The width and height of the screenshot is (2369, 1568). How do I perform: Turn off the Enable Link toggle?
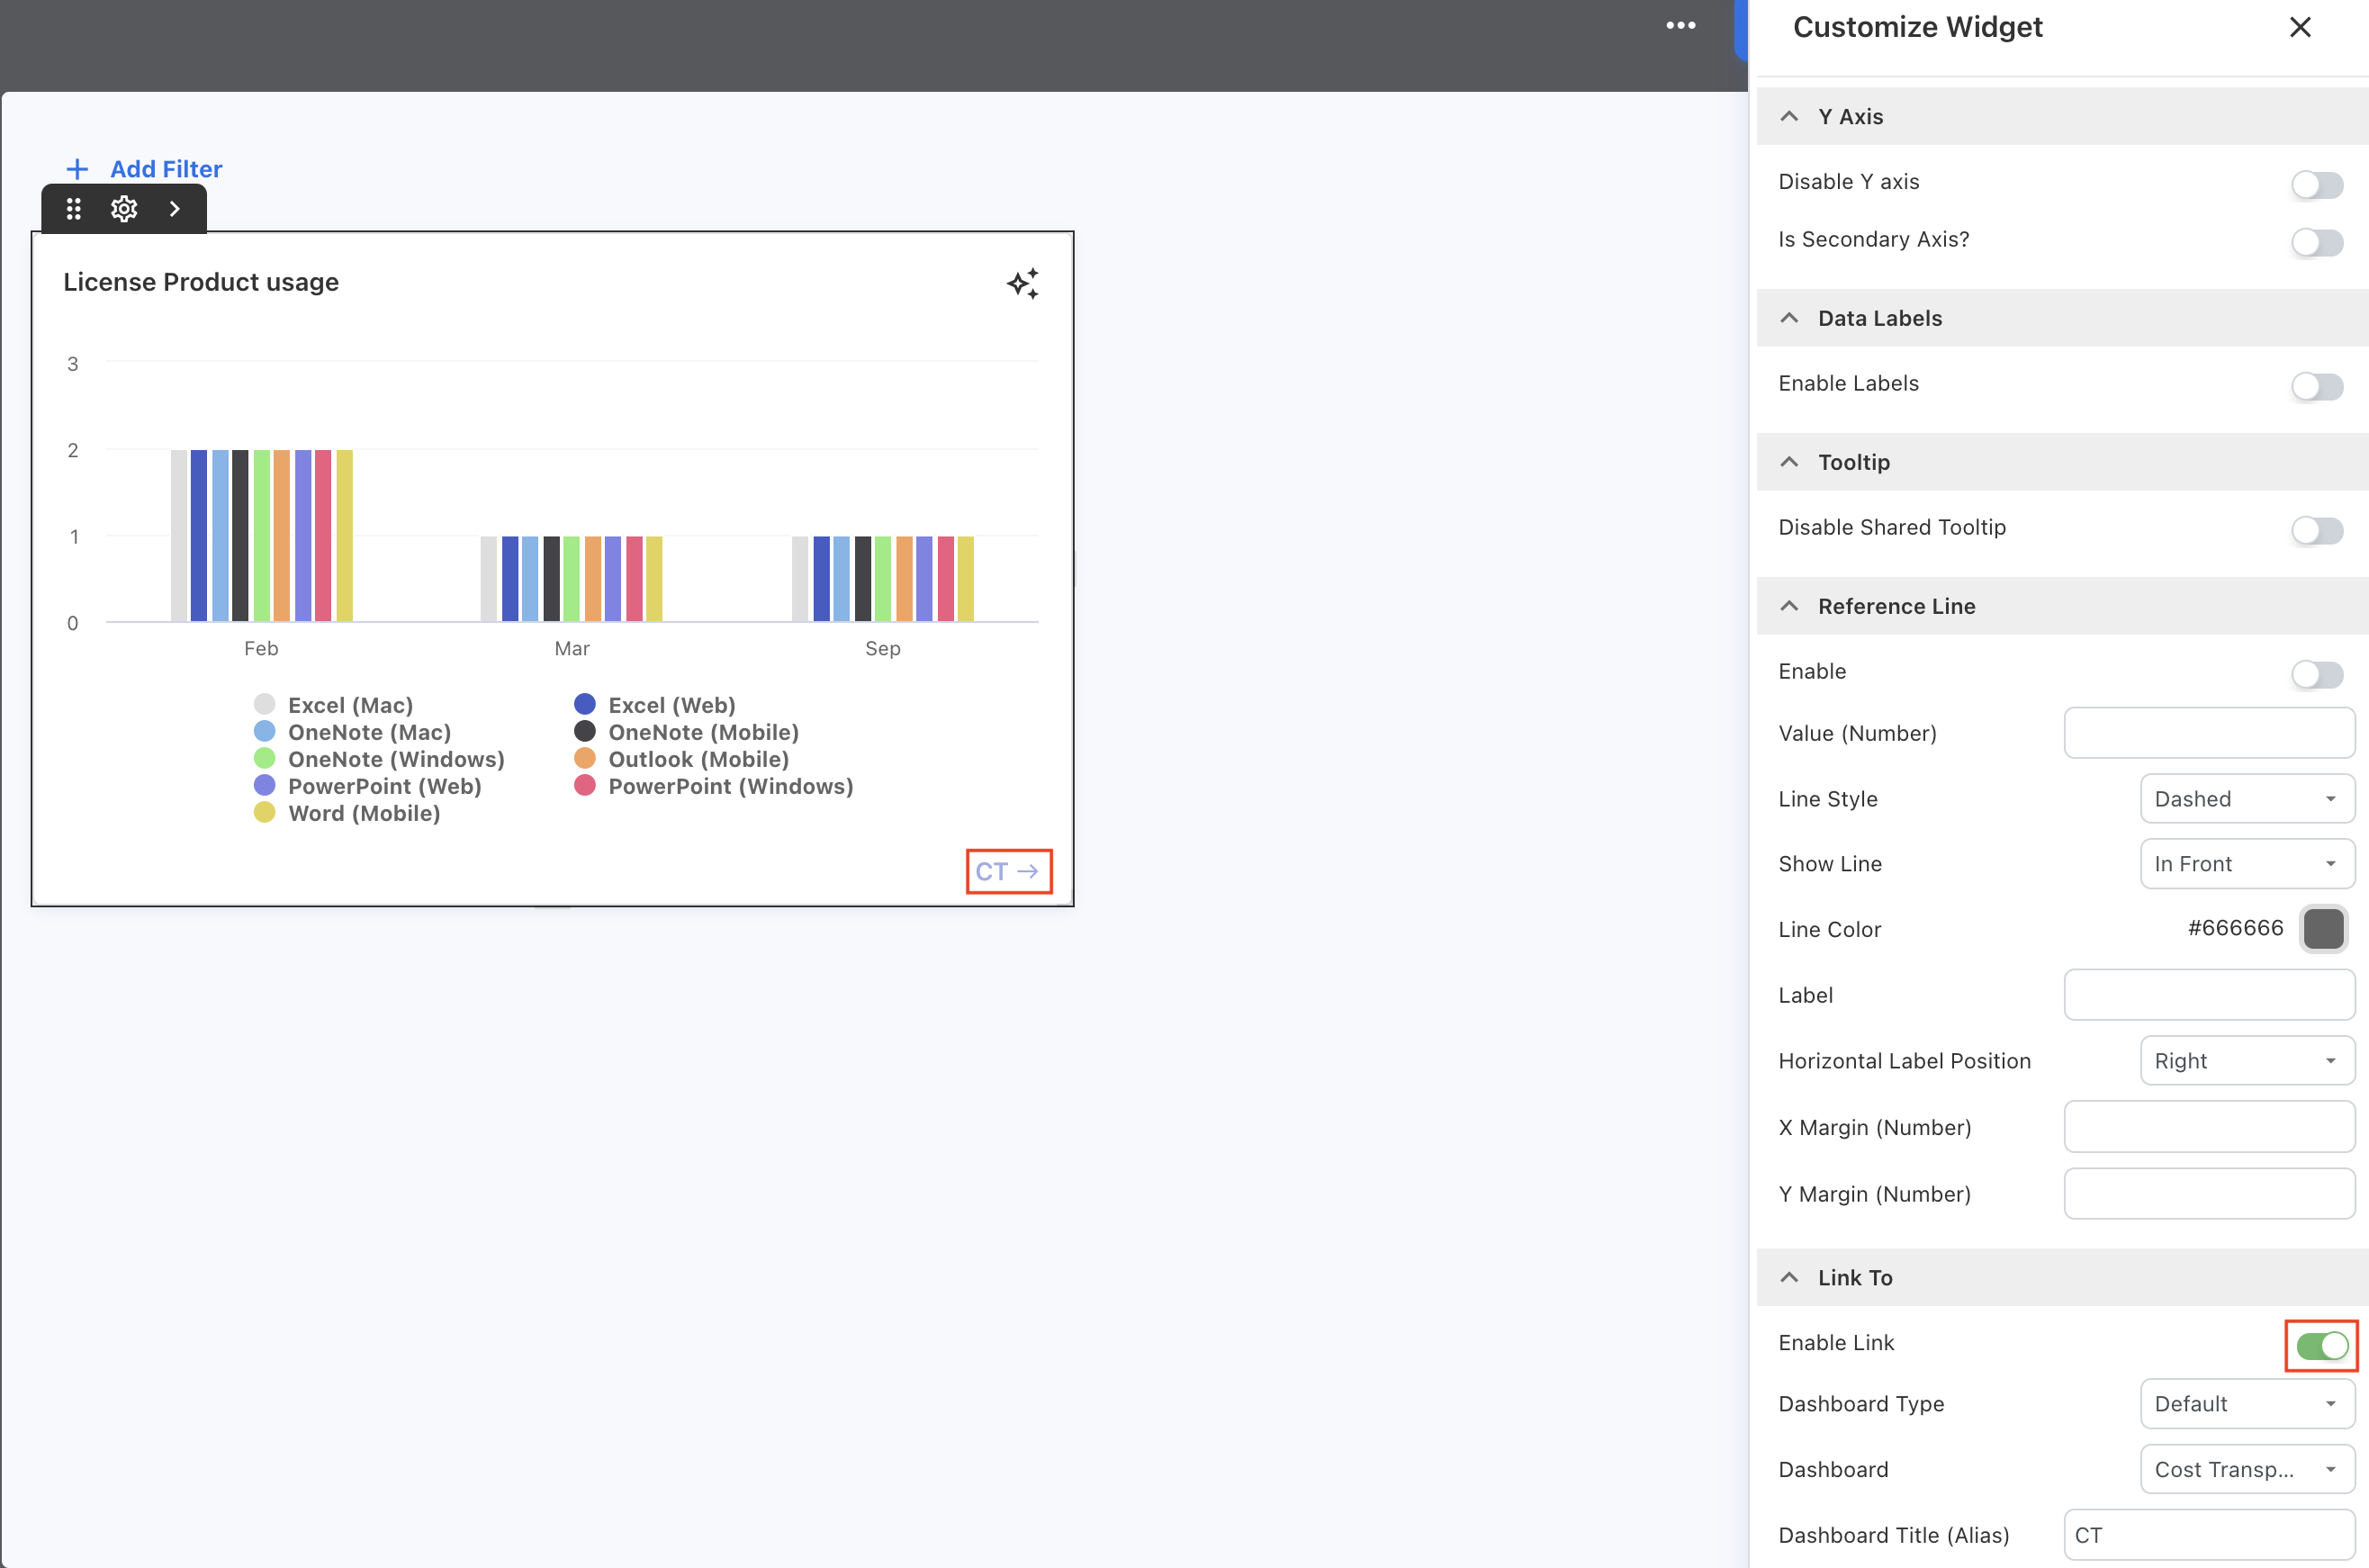[x=2321, y=1347]
